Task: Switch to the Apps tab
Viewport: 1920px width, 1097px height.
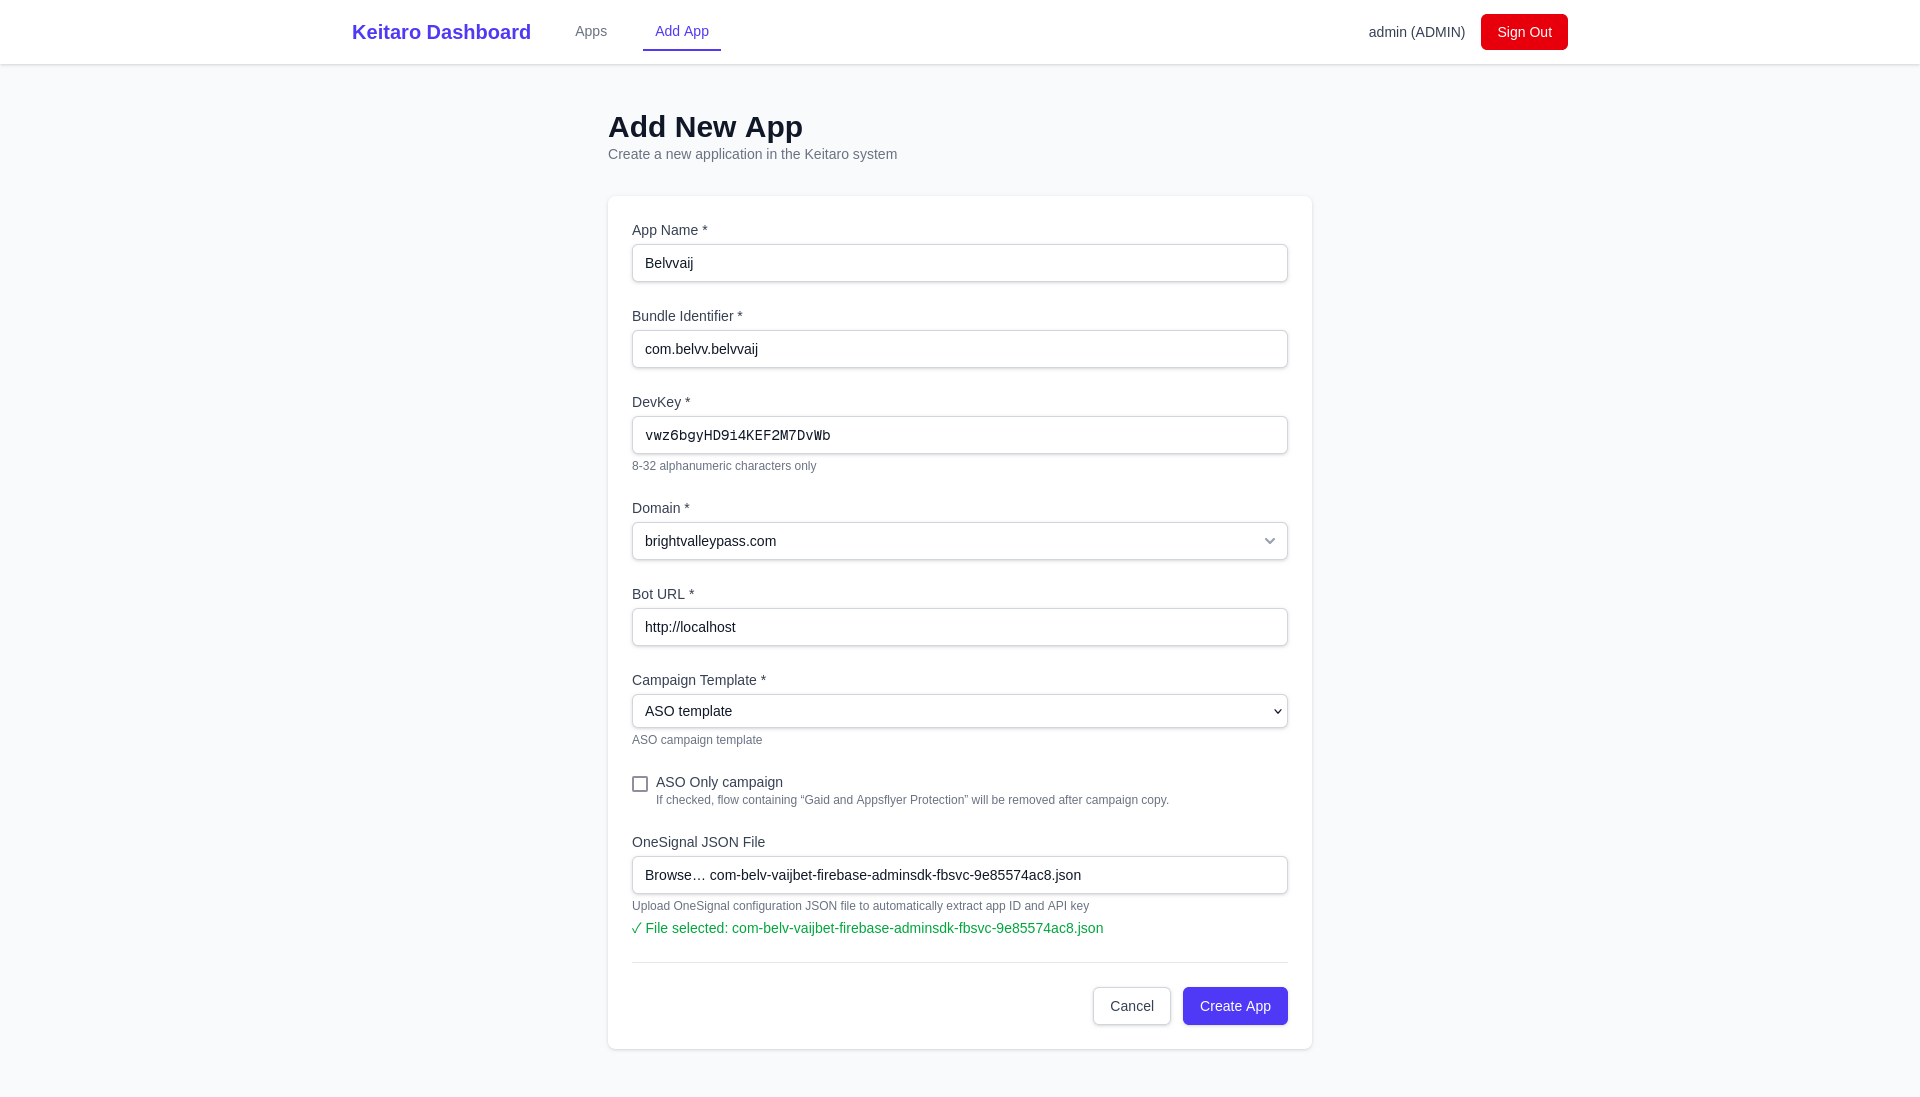Action: coord(591,31)
